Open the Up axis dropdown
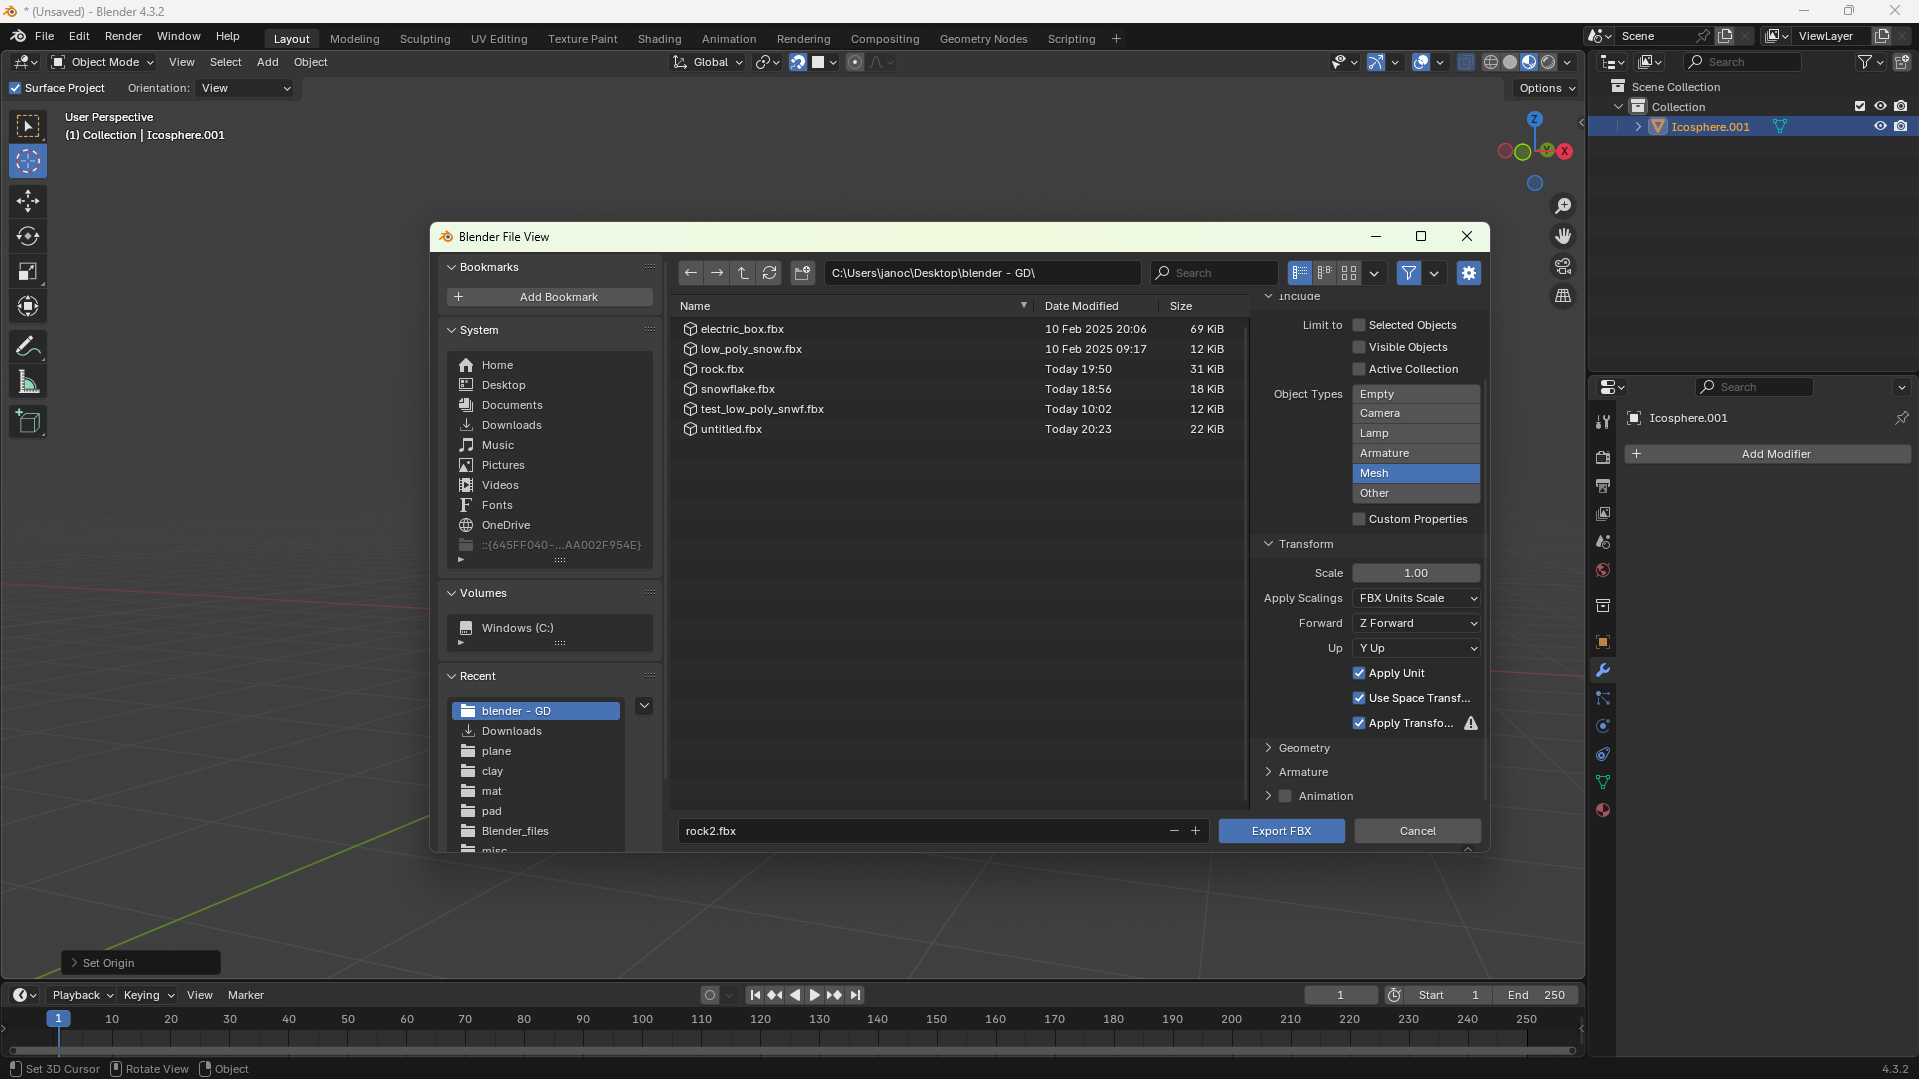Screen dimensions: 1919x1079 1416,648
